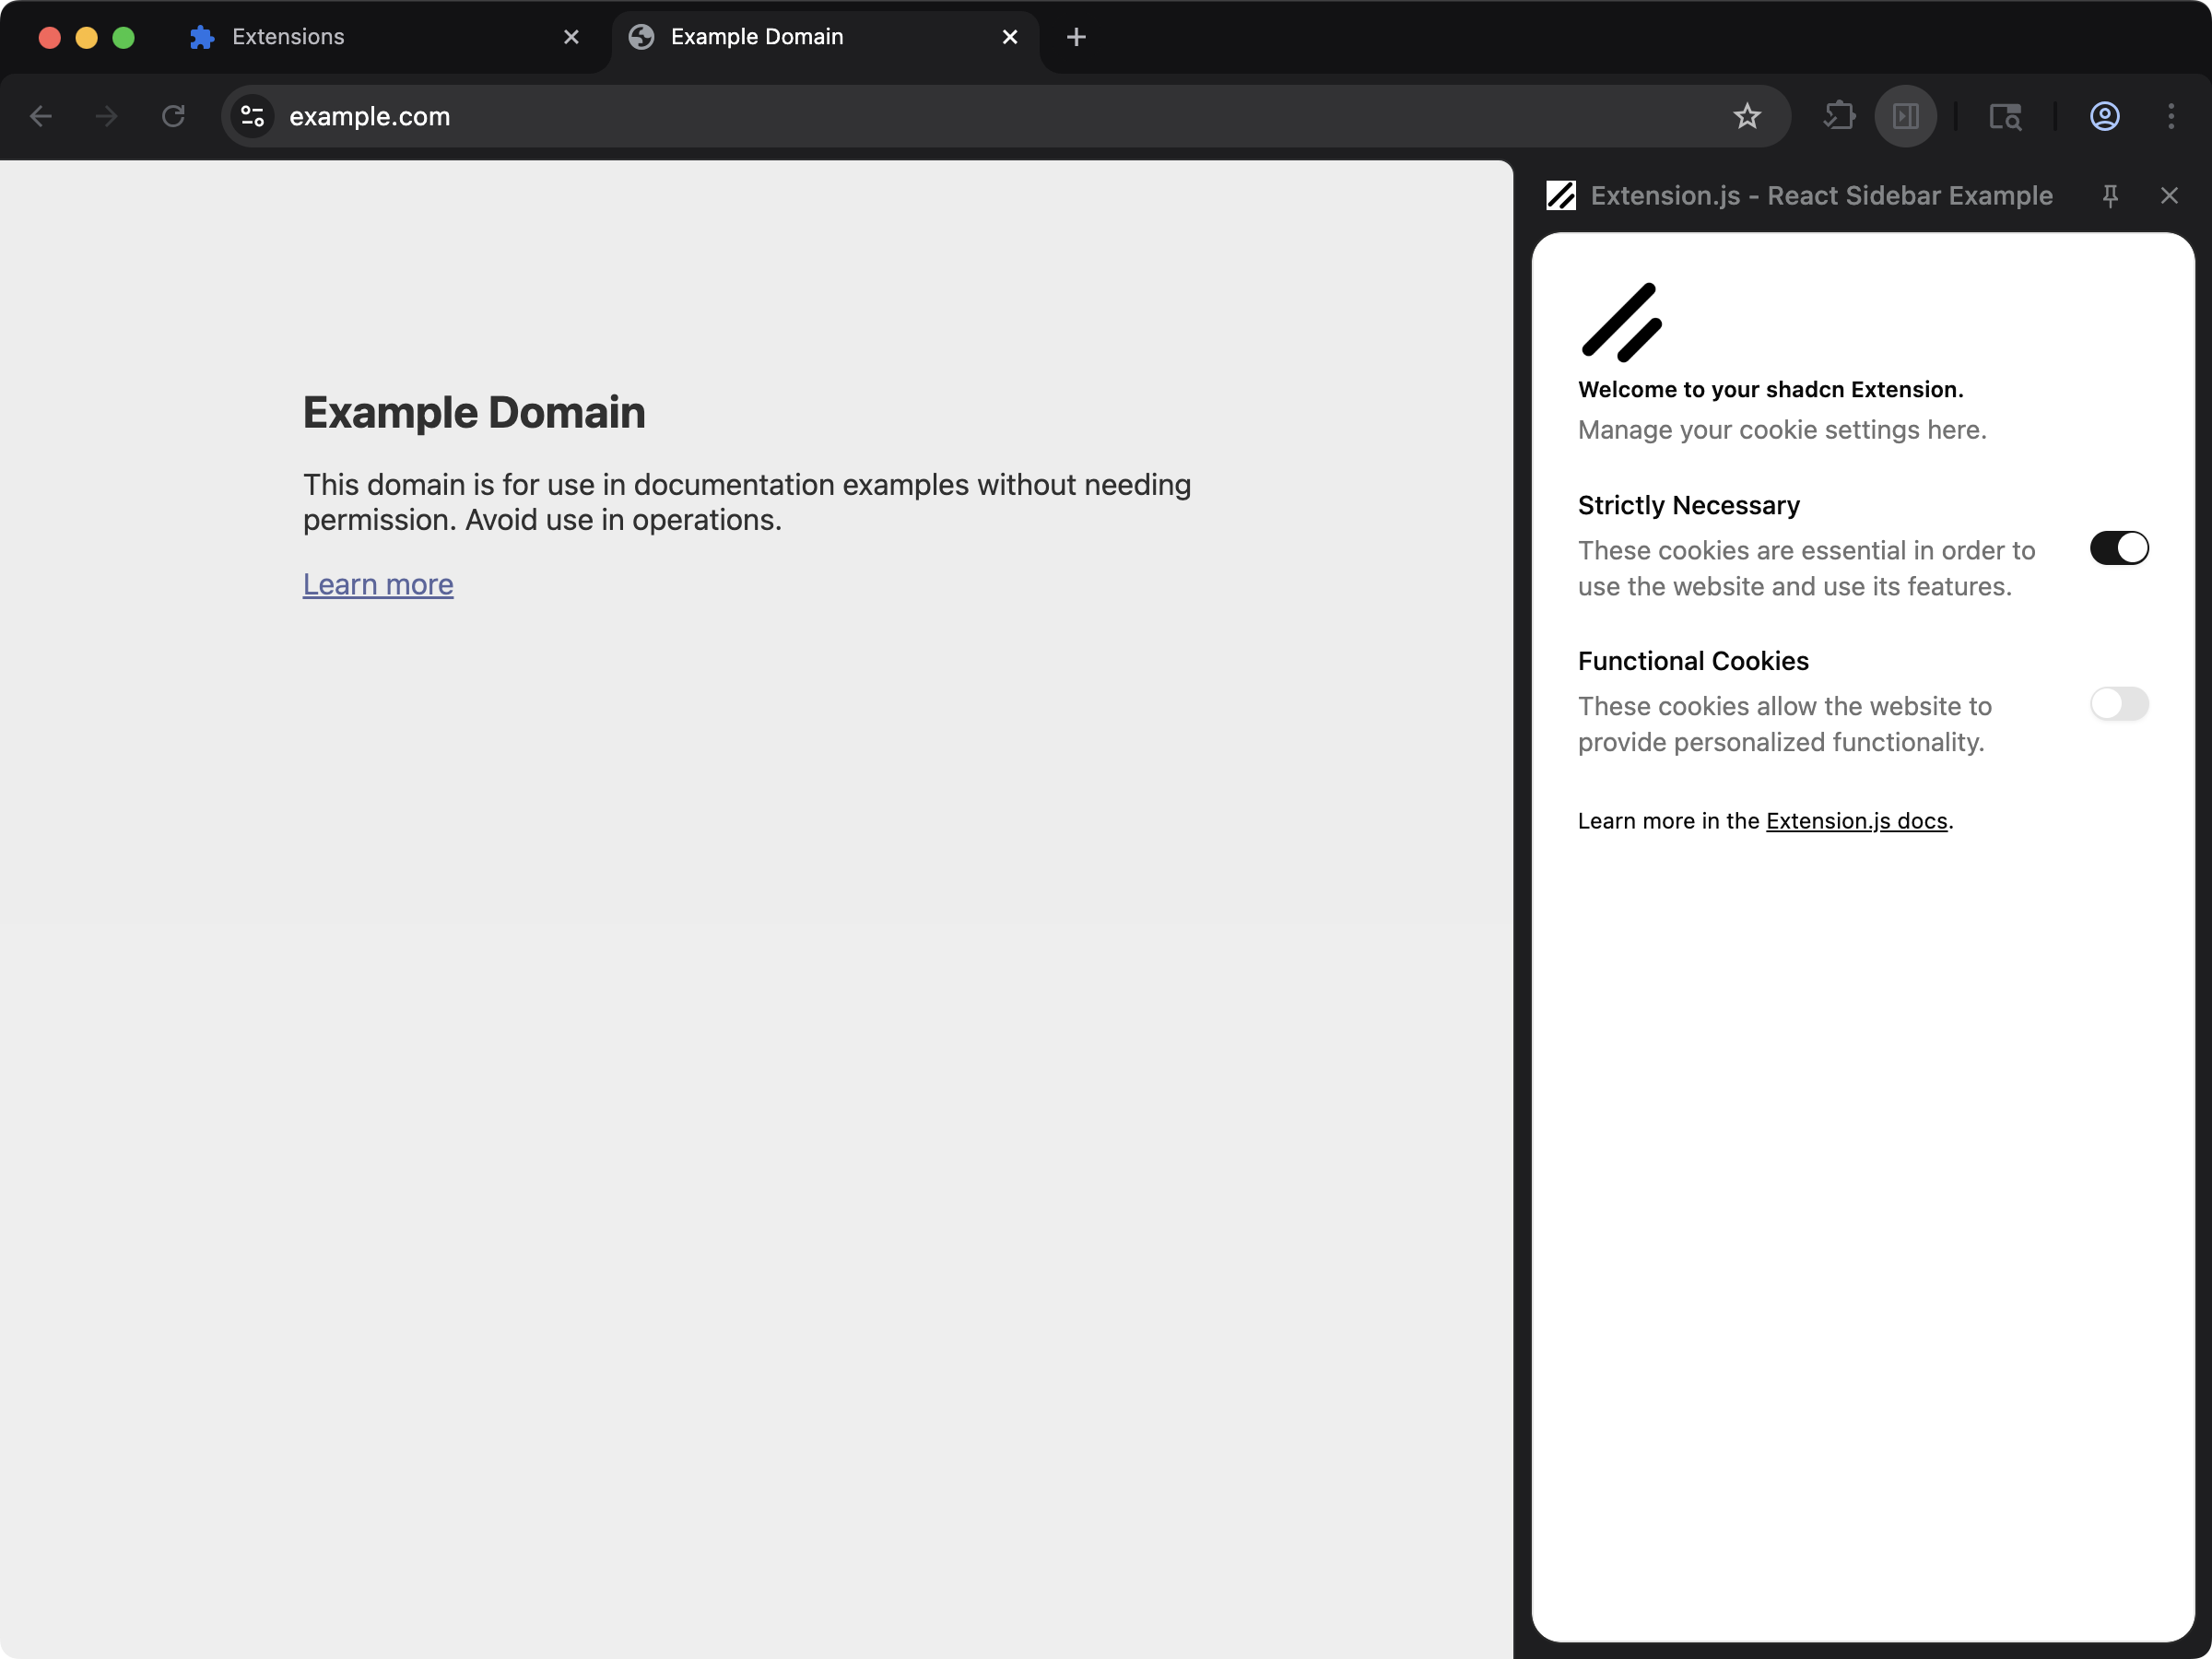Switch to the Extensions tab
The image size is (2212, 1659).
tap(287, 36)
